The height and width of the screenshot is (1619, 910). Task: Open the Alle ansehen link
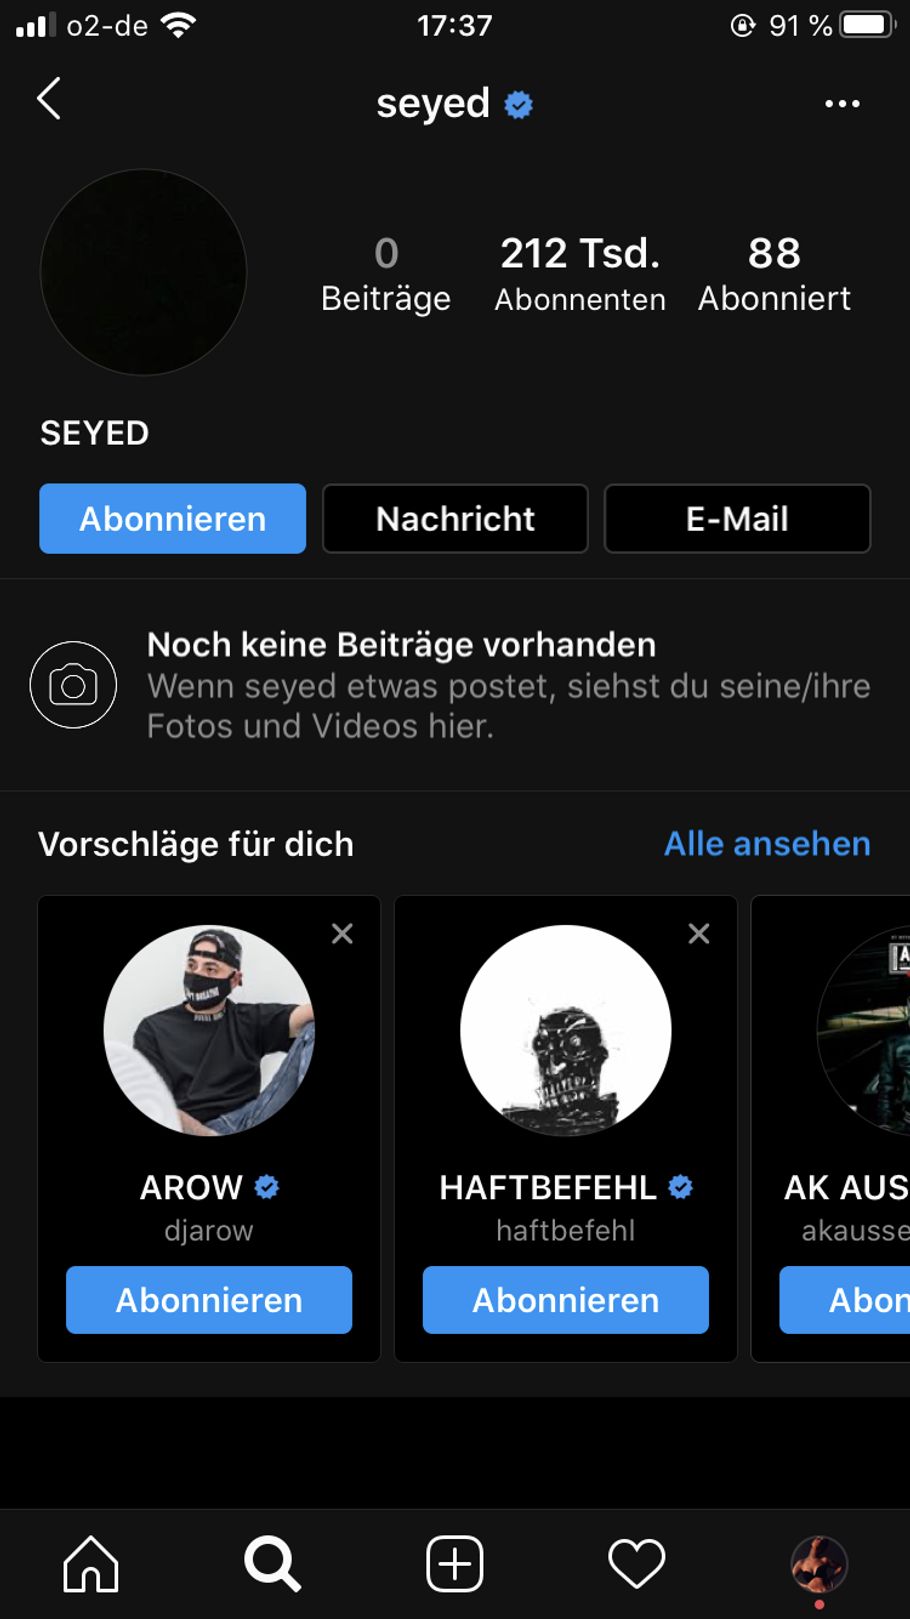767,843
